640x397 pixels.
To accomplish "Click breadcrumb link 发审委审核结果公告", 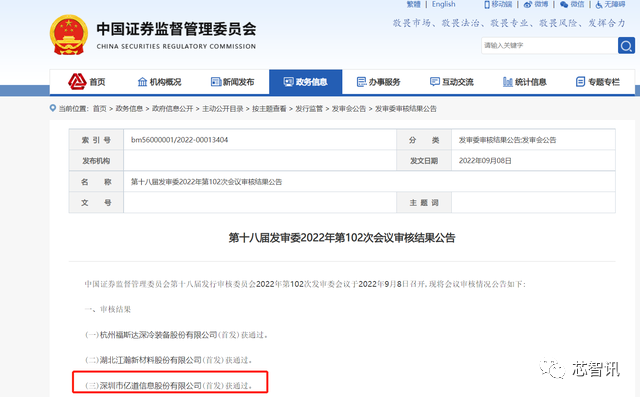I will pyautogui.click(x=406, y=109).
